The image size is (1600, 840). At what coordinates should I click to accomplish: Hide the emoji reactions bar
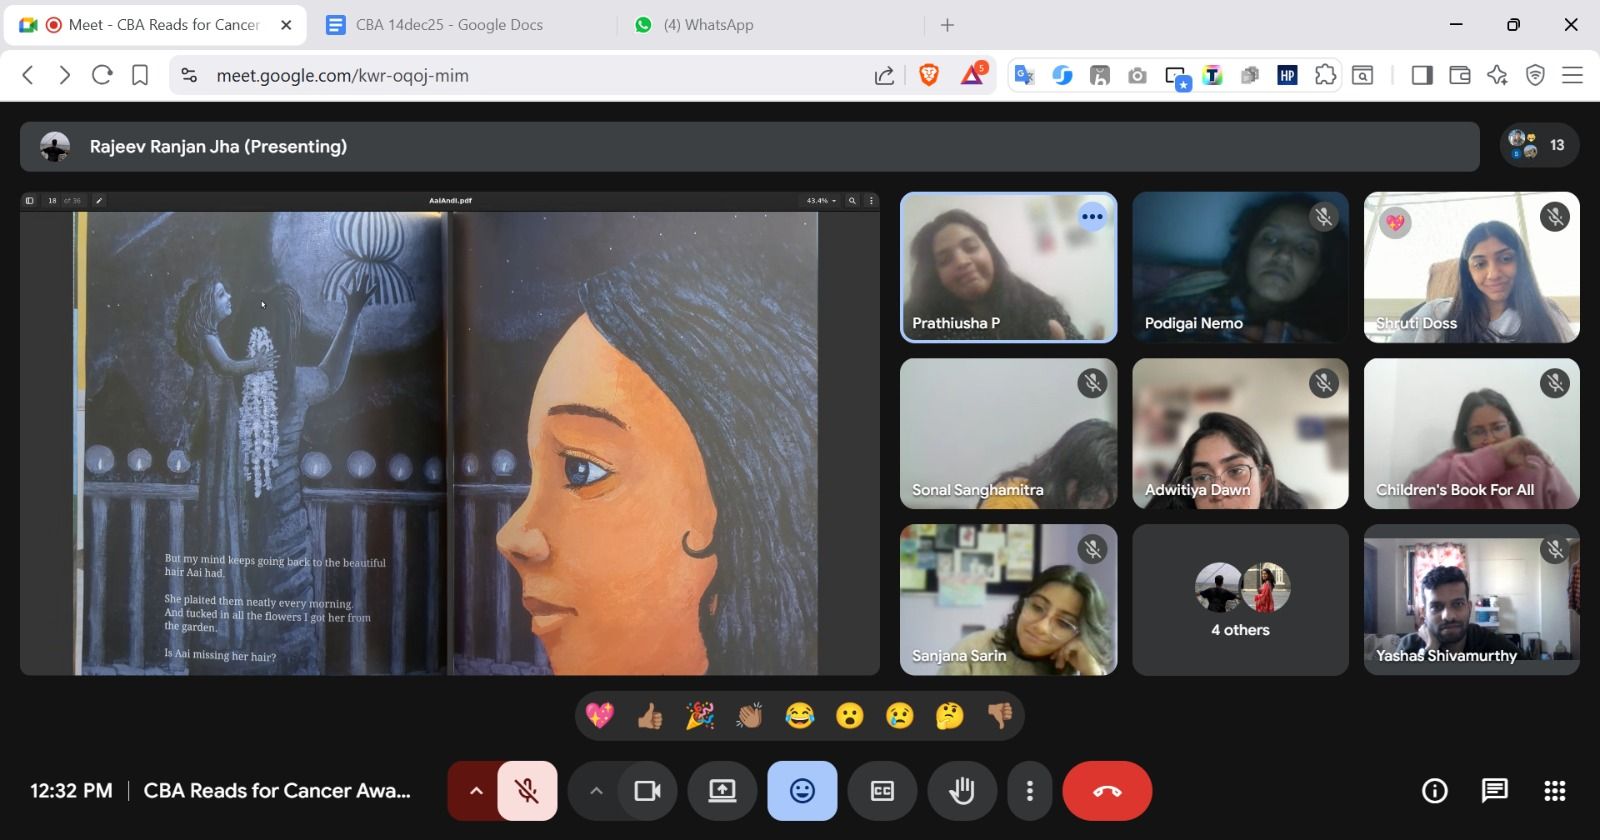802,791
